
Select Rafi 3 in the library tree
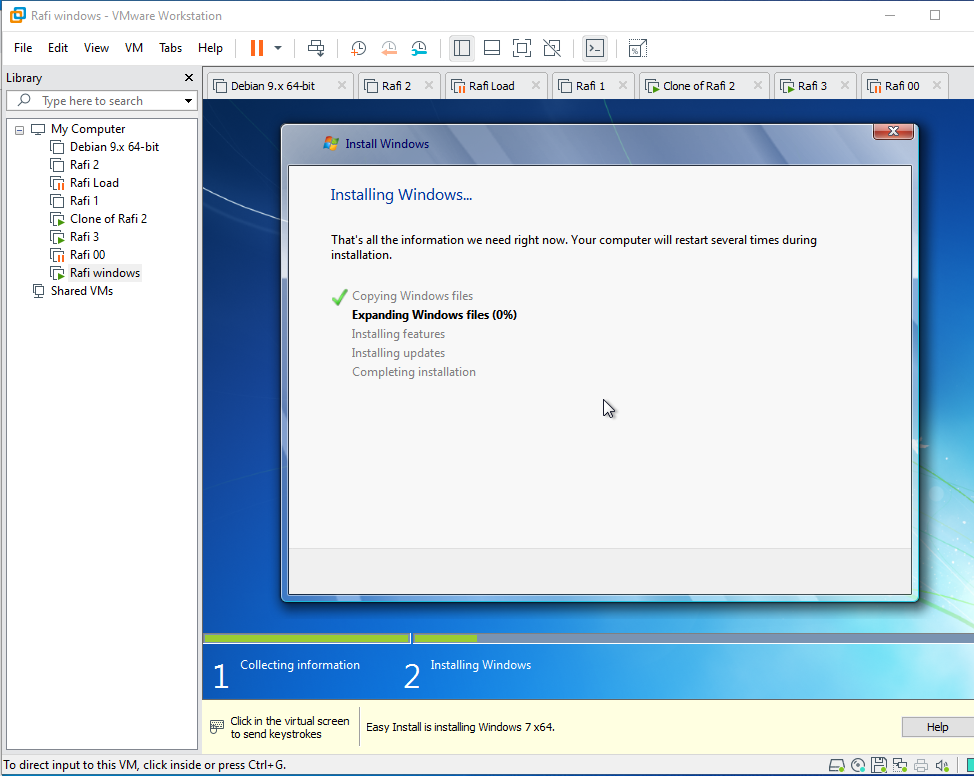74,237
